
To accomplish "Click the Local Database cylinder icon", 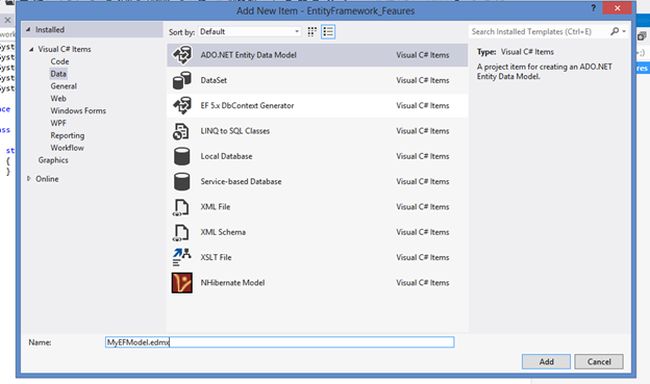I will click(x=182, y=156).
